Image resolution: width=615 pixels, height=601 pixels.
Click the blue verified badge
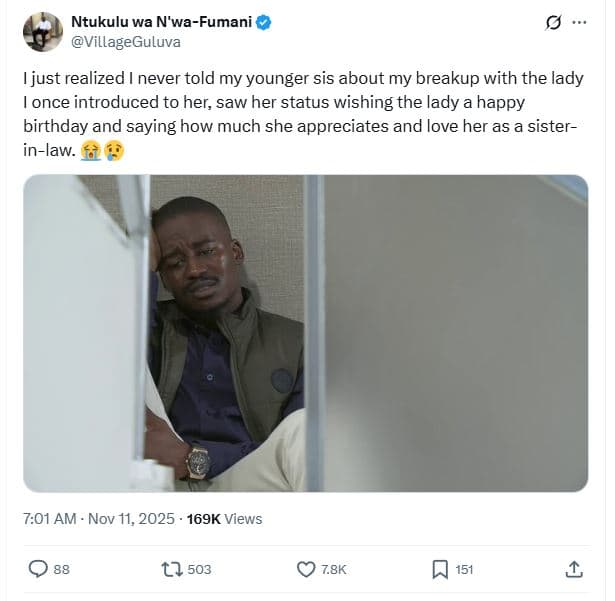pos(264,22)
